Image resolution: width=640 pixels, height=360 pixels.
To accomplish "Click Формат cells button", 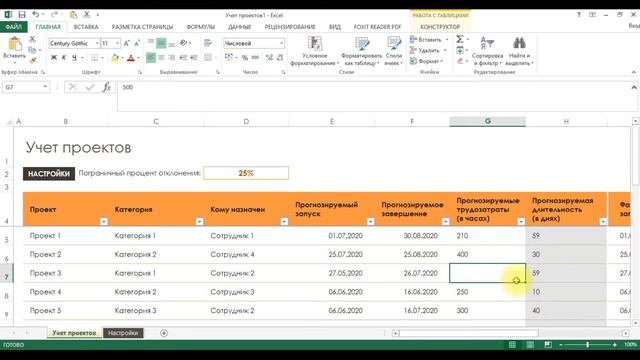I will (427, 61).
